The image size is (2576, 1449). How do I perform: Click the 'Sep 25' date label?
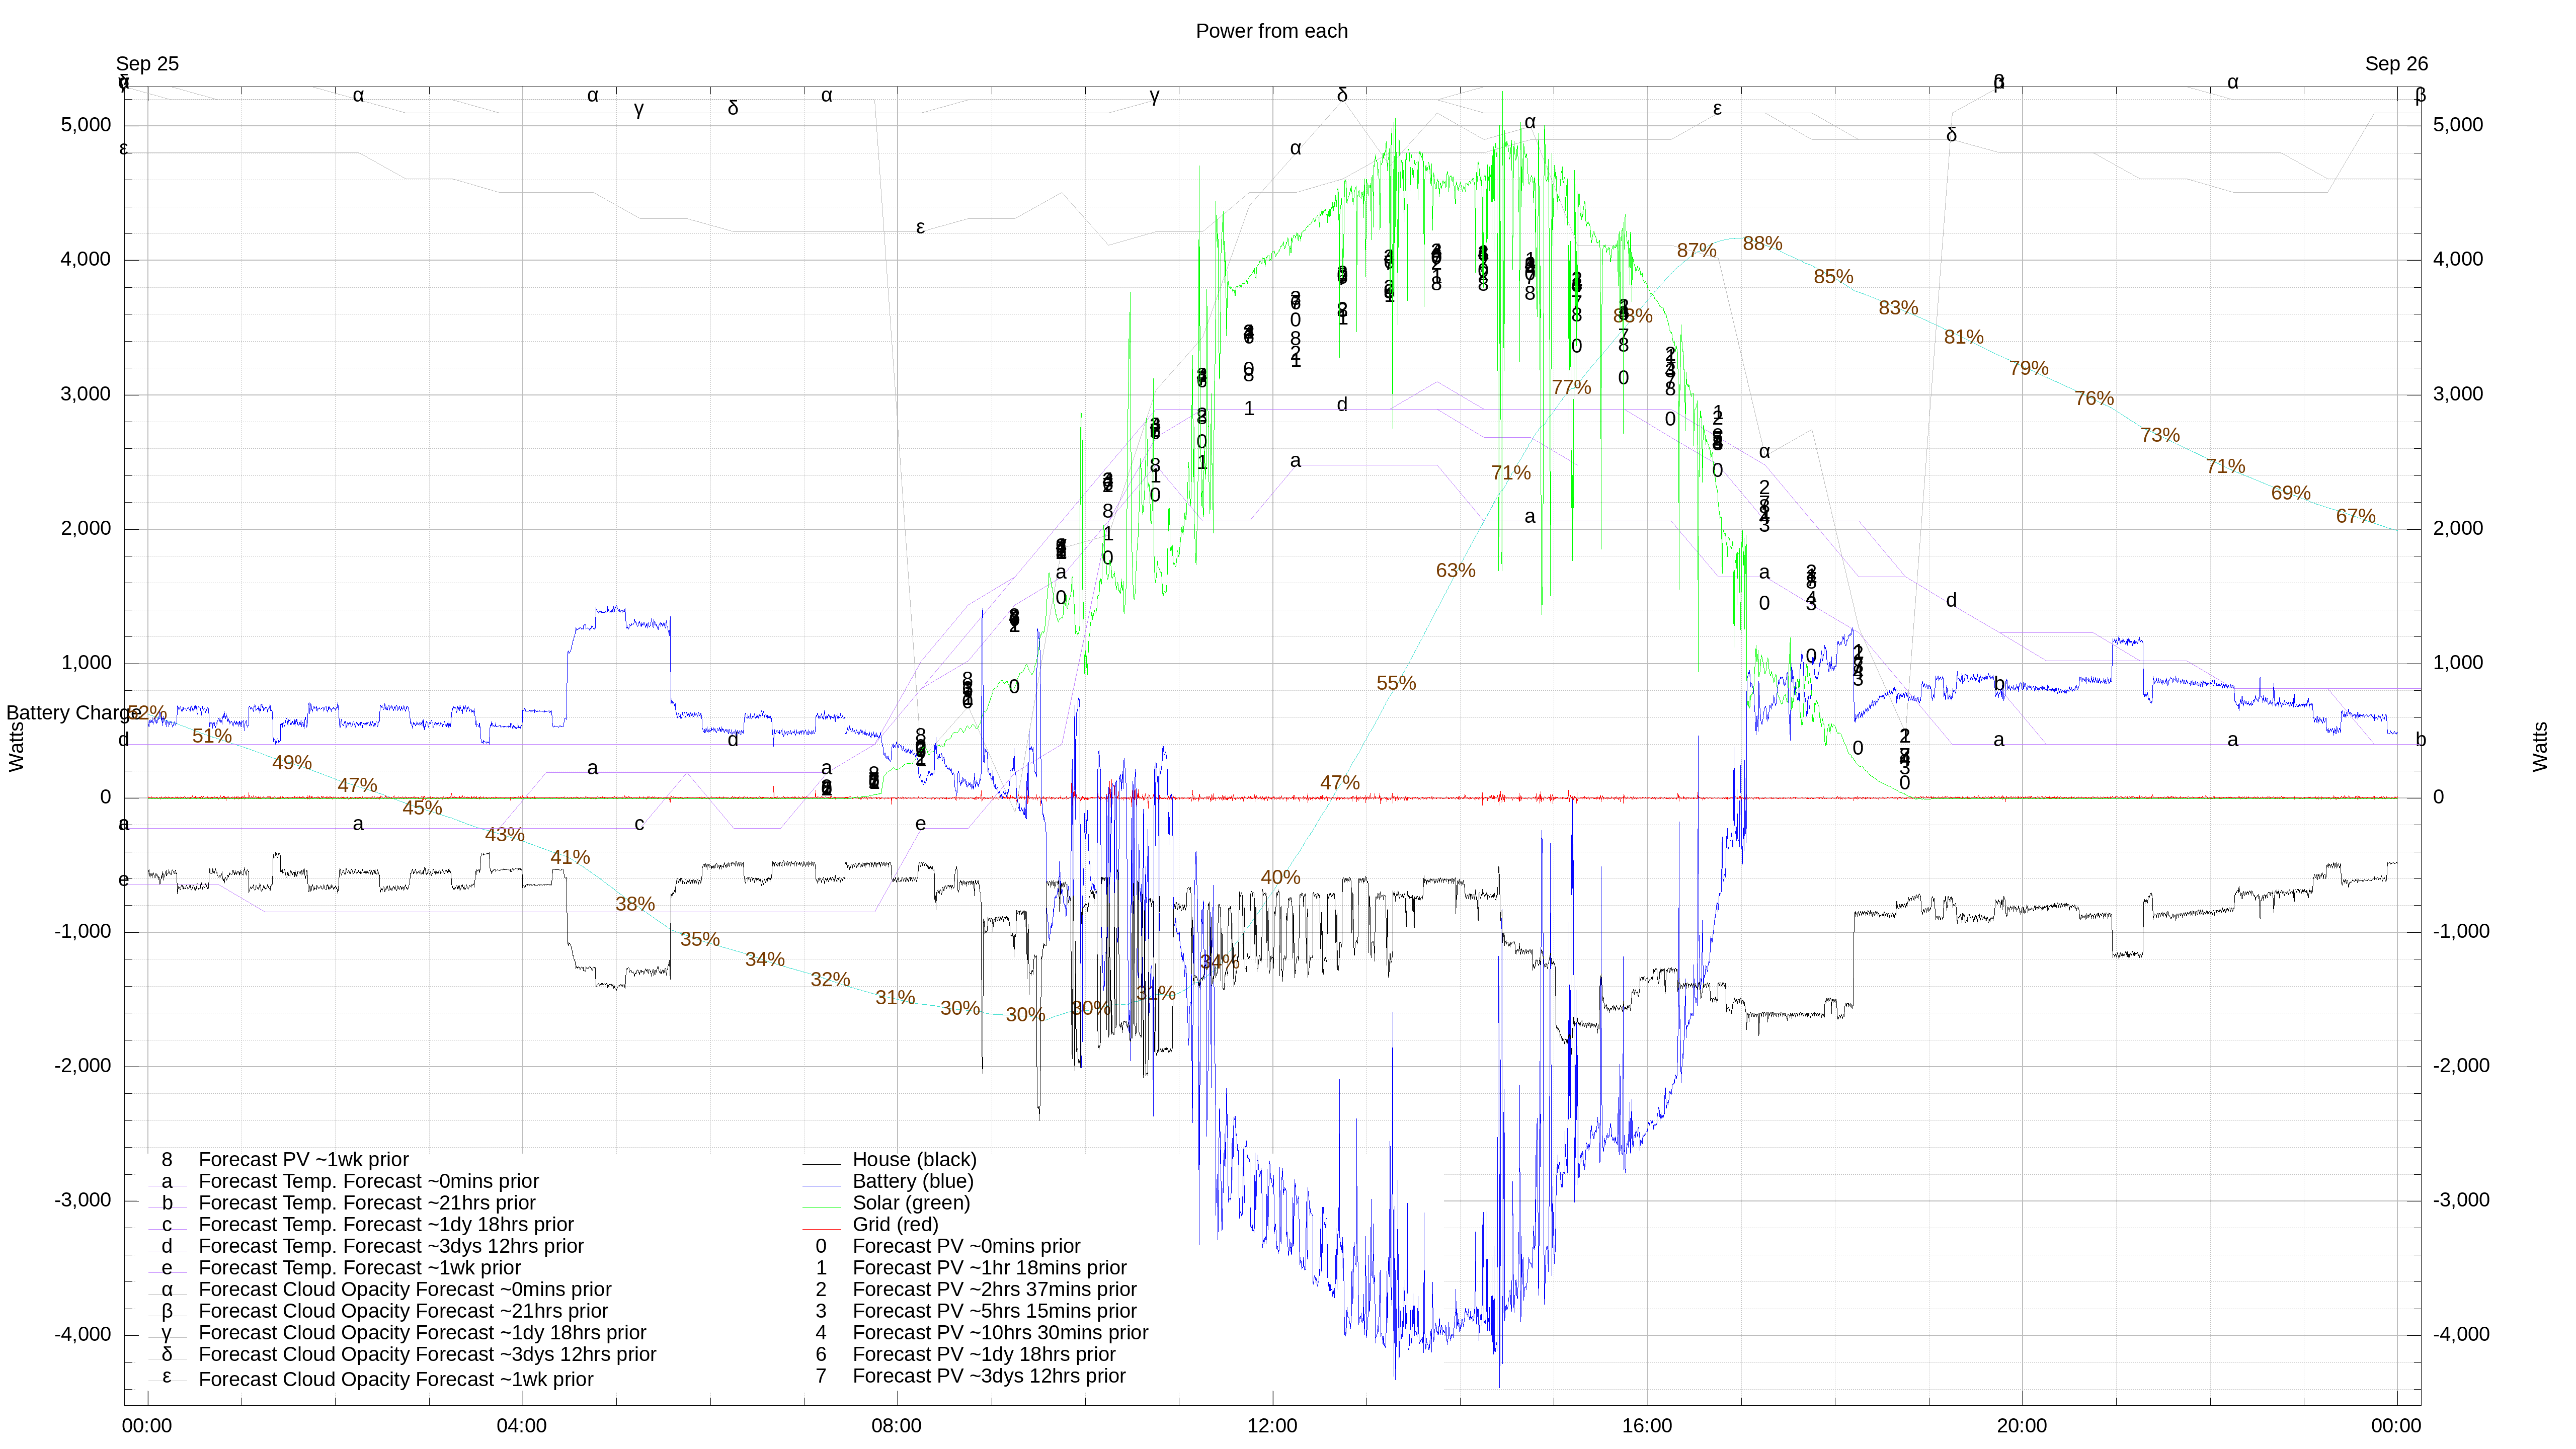[147, 64]
